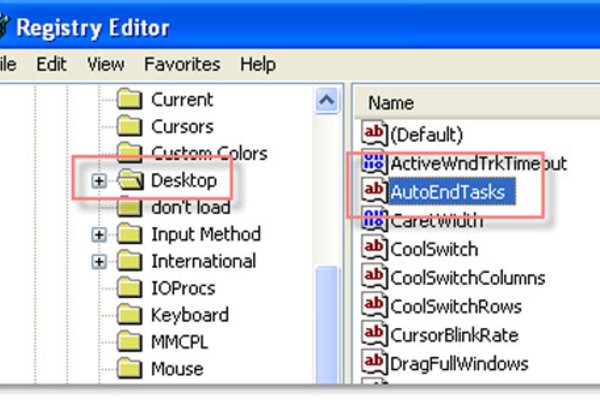Select the International key label
The width and height of the screenshot is (600, 400).
[x=204, y=262]
